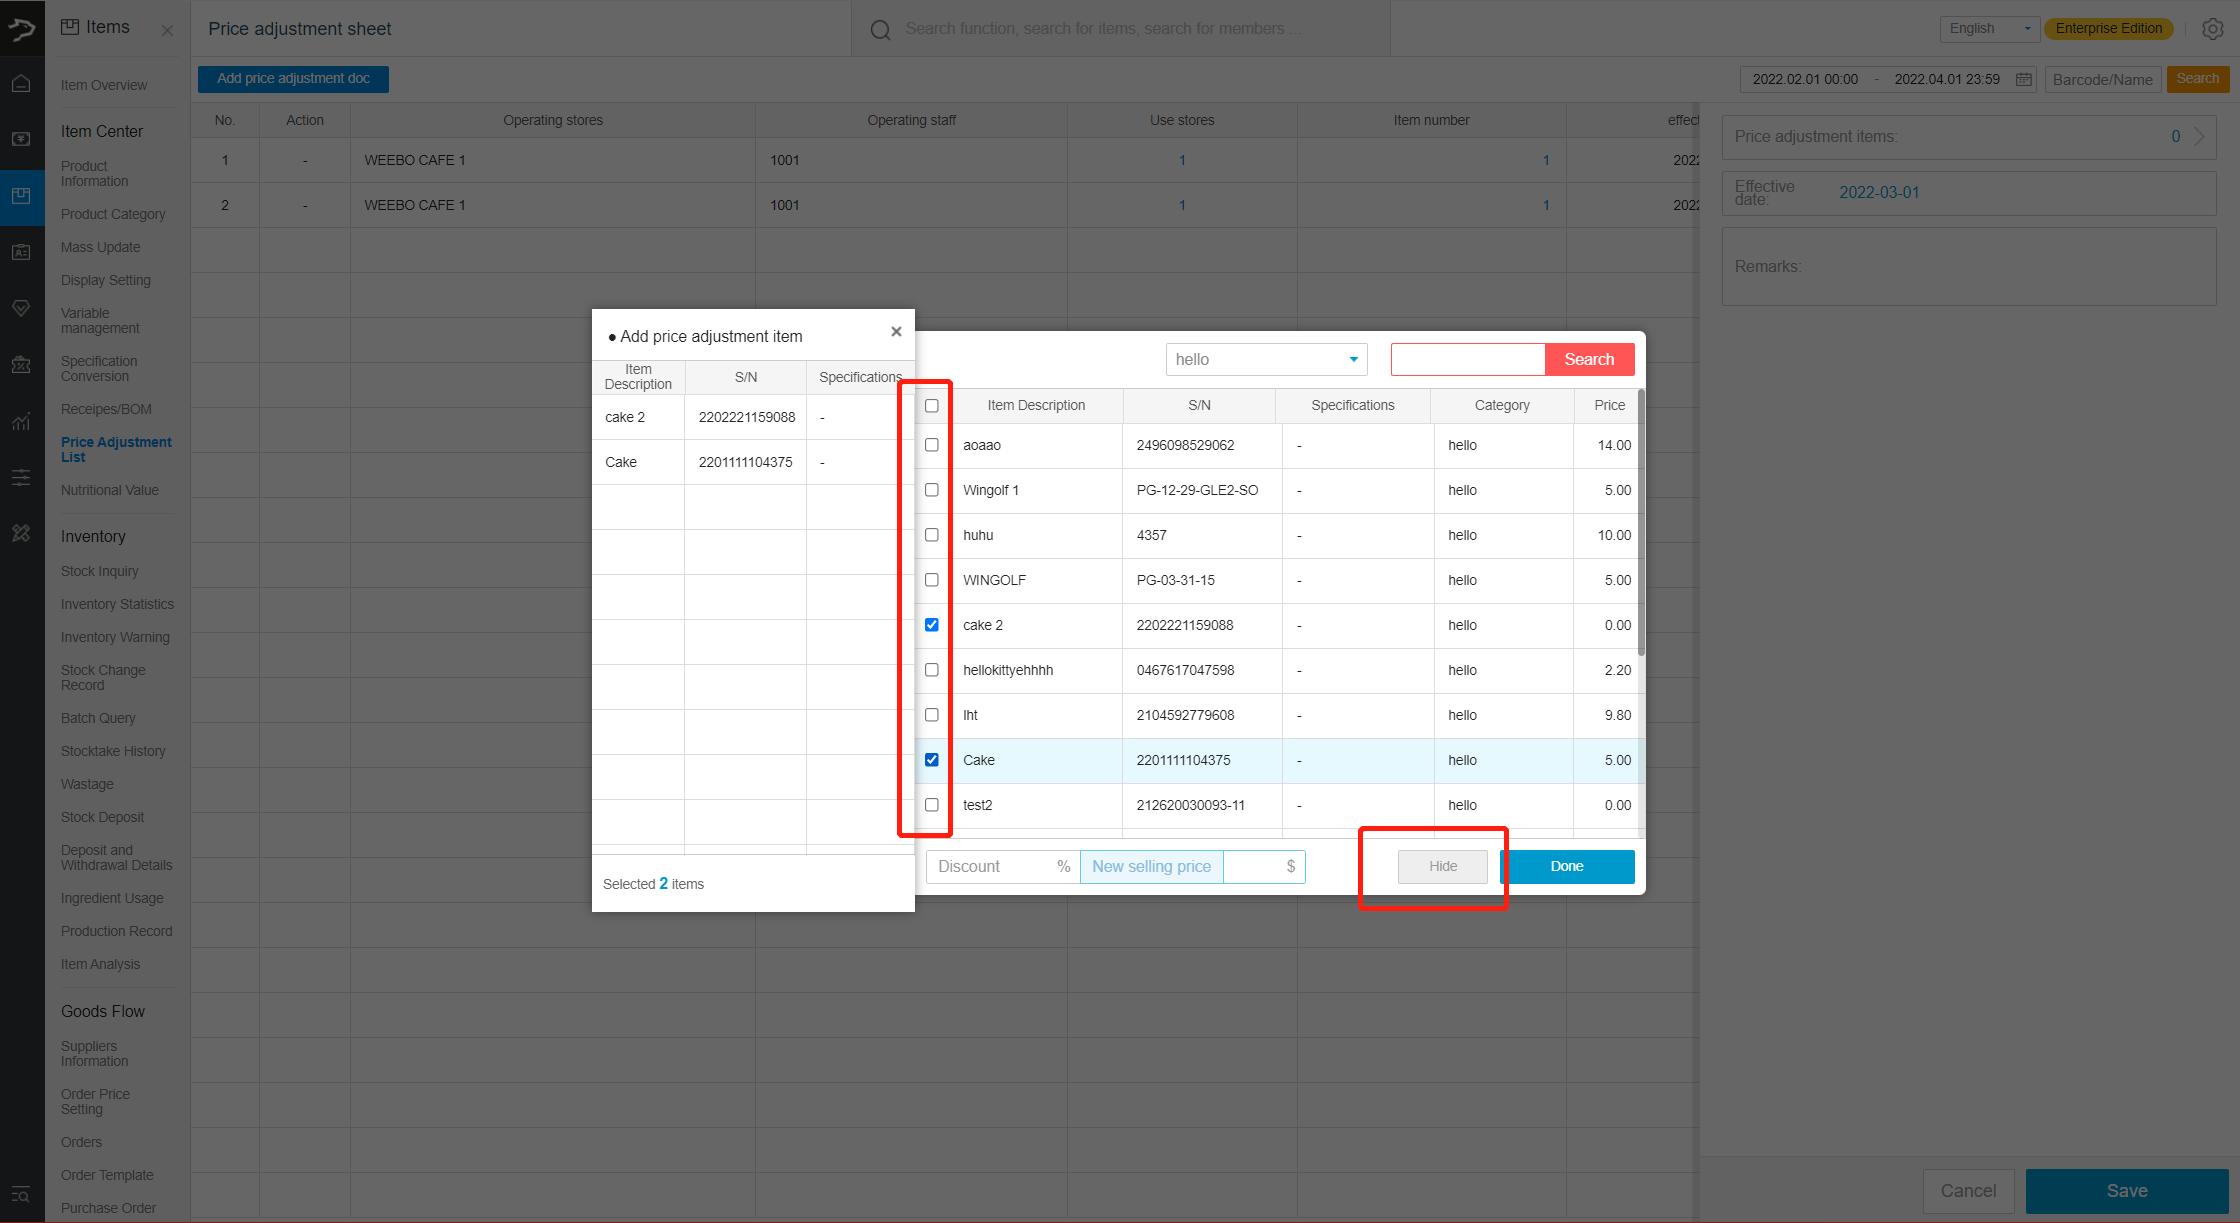The image size is (2240, 1223).
Task: Click the magnifier icon in the top search bar
Action: [x=880, y=29]
